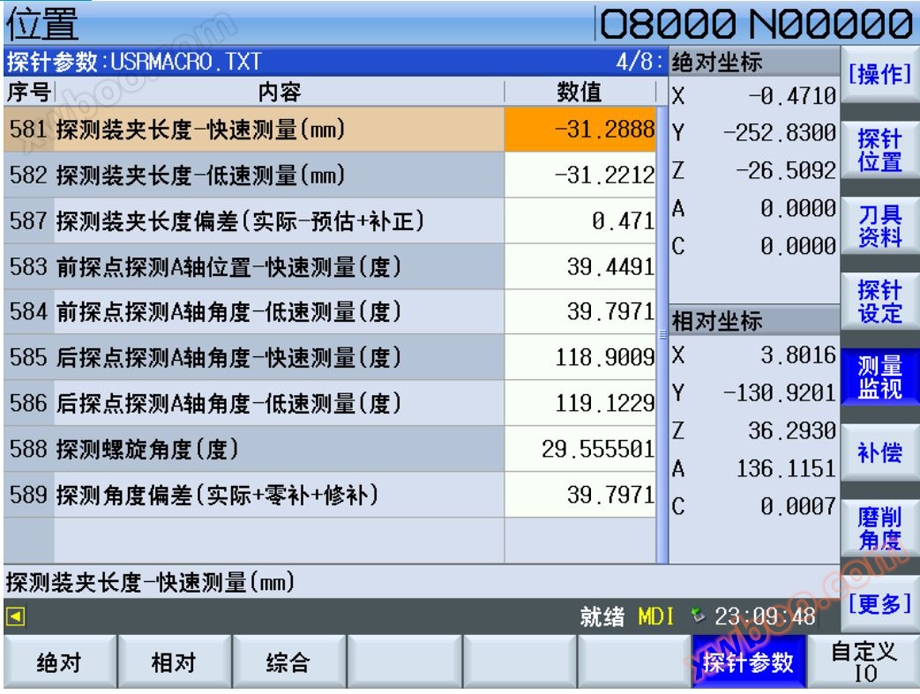Viewport: 920px width, 694px height.
Task: Select the 探针参数 bottom softkey
Action: point(747,663)
